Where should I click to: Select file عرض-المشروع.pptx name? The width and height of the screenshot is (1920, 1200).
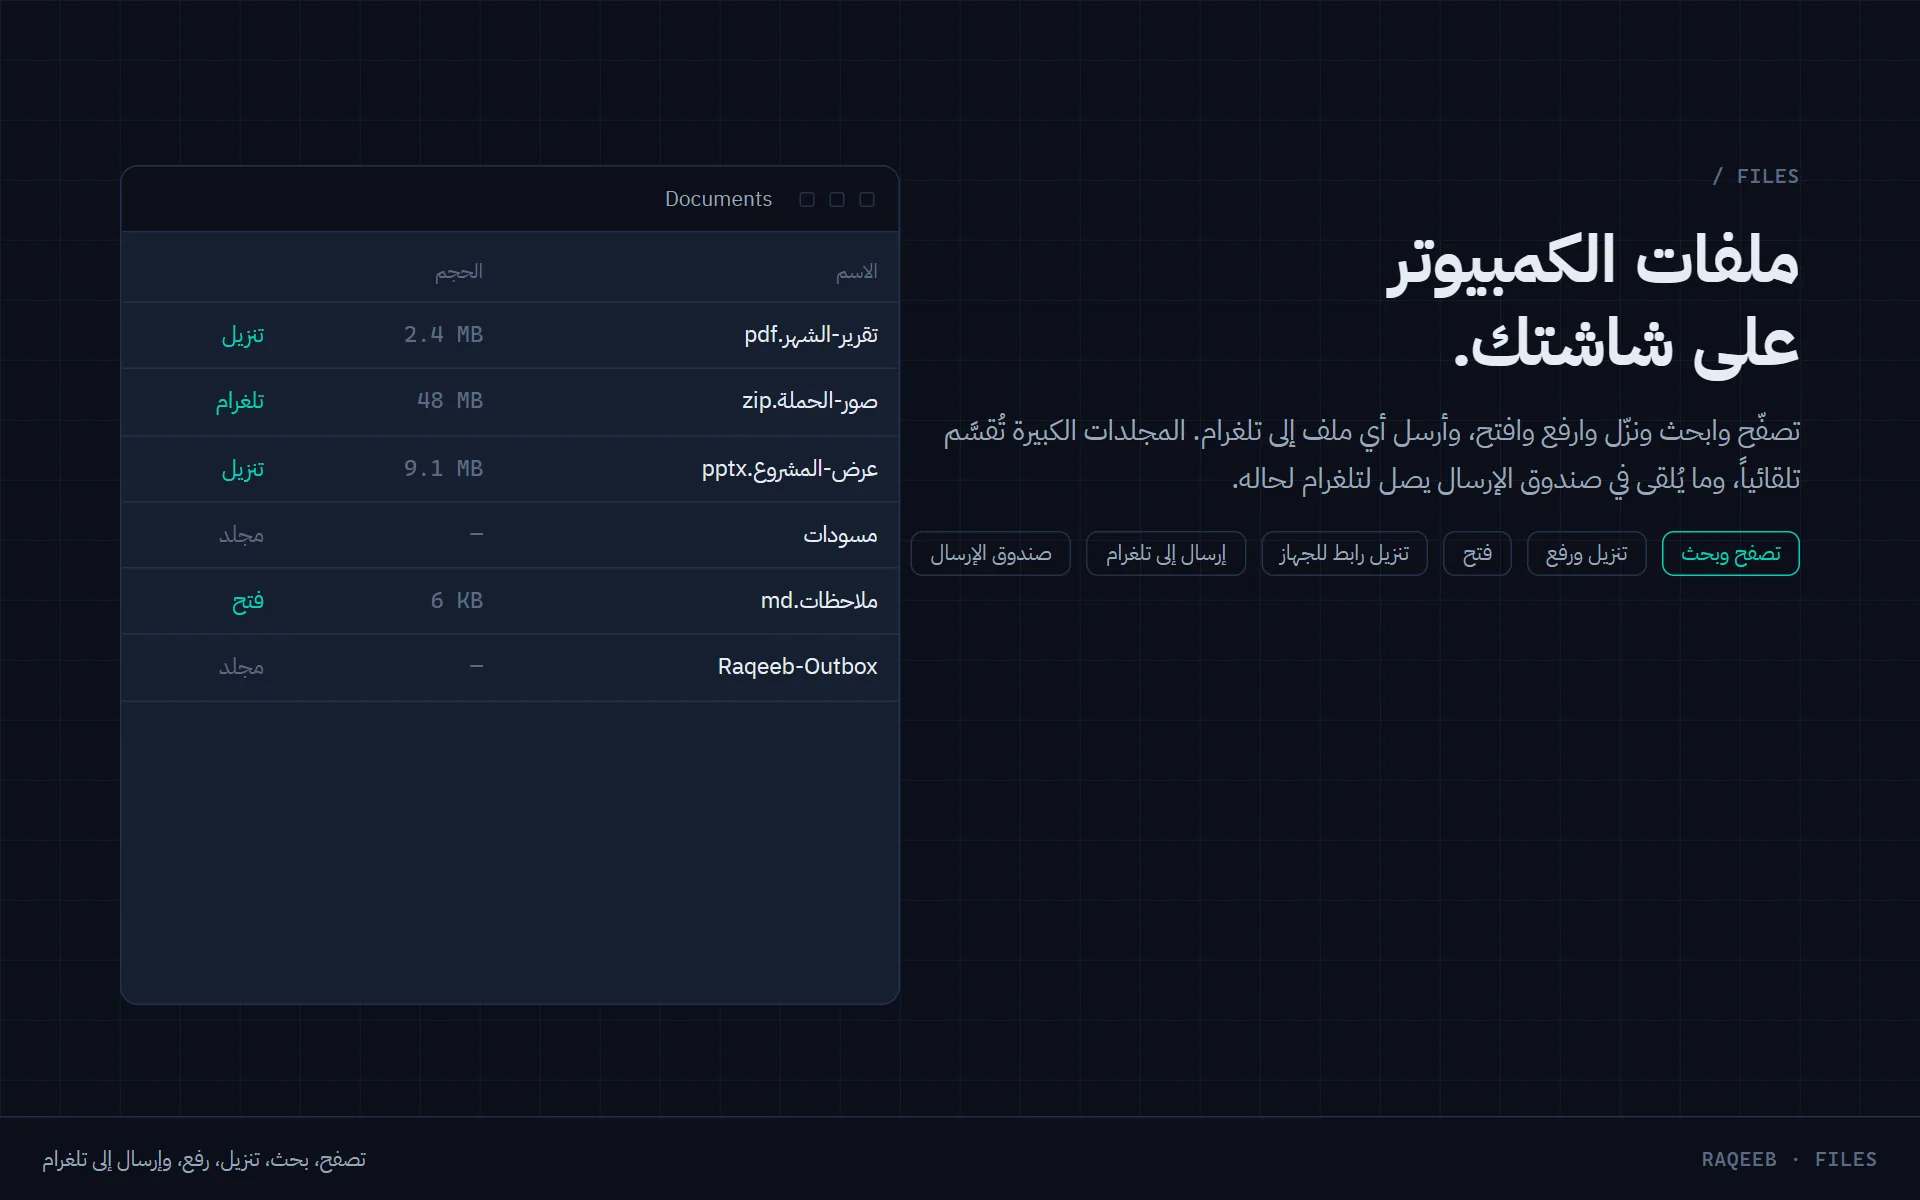coord(790,468)
